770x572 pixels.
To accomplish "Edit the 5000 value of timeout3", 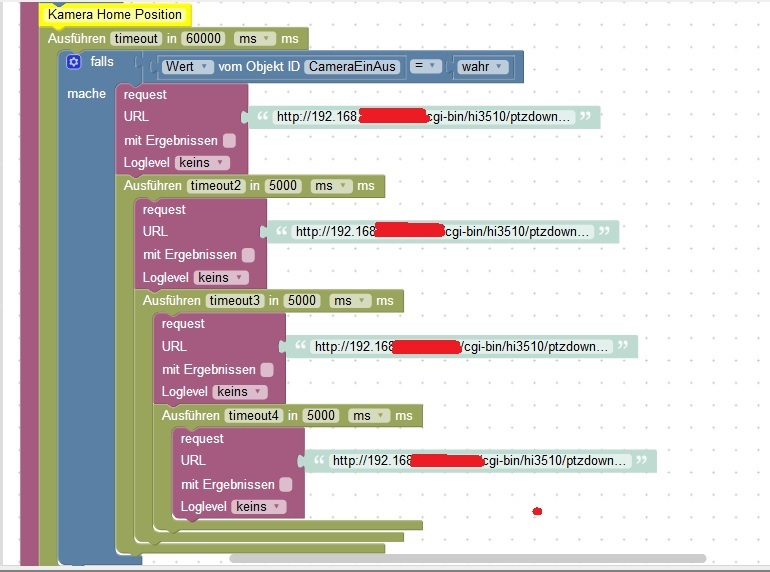I will pyautogui.click(x=302, y=300).
